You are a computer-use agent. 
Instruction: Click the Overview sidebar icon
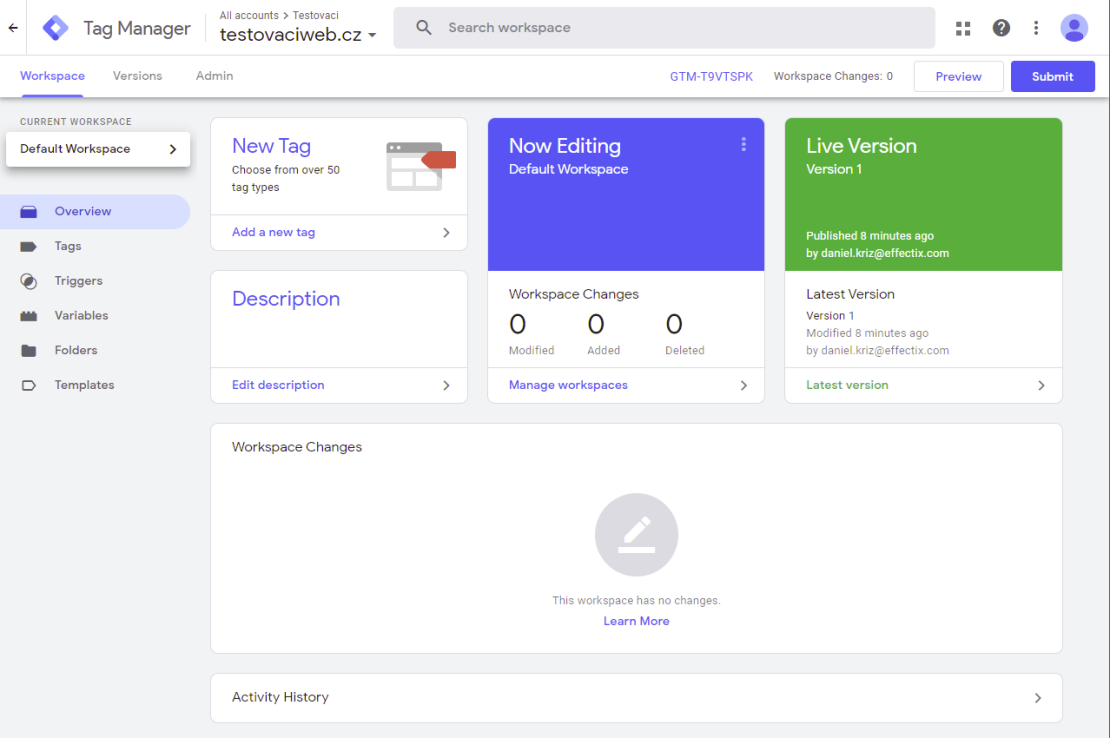pos(28,212)
